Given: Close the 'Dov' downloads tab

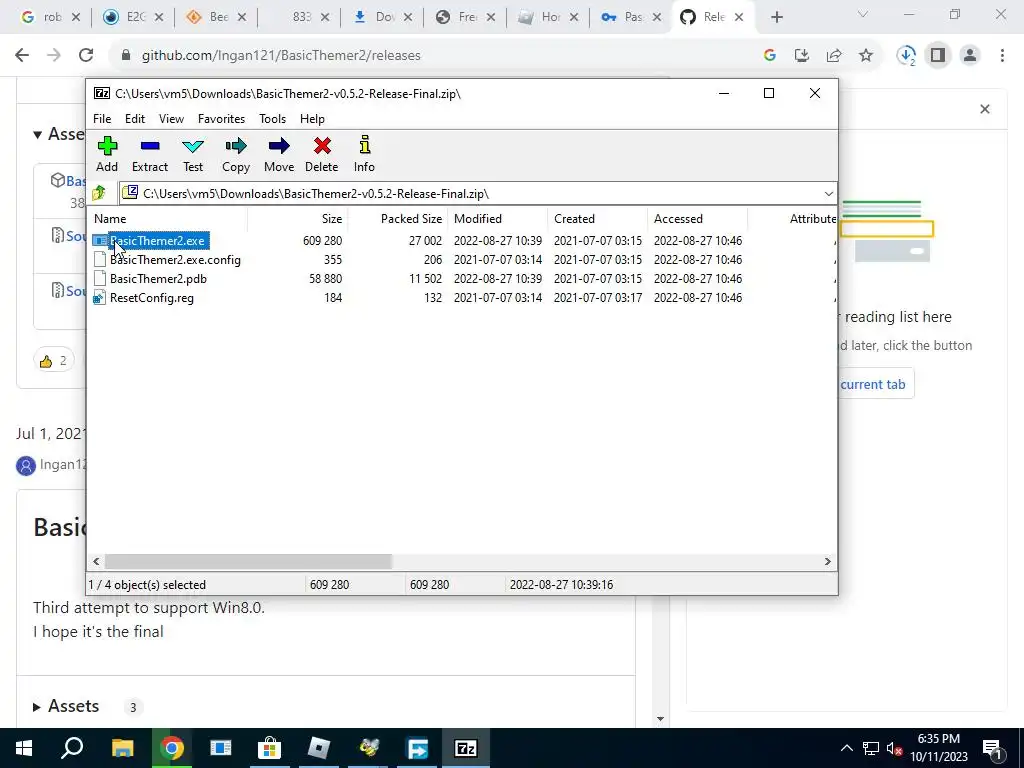Looking at the screenshot, I should coord(408,18).
